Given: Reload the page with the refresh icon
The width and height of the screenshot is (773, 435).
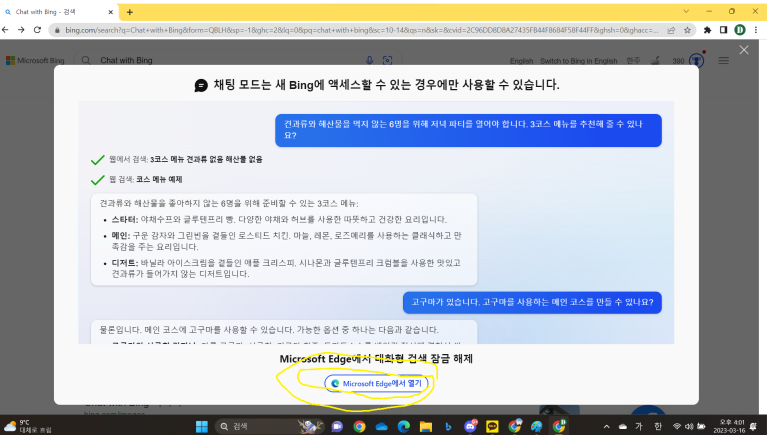Looking at the screenshot, I should (37, 30).
